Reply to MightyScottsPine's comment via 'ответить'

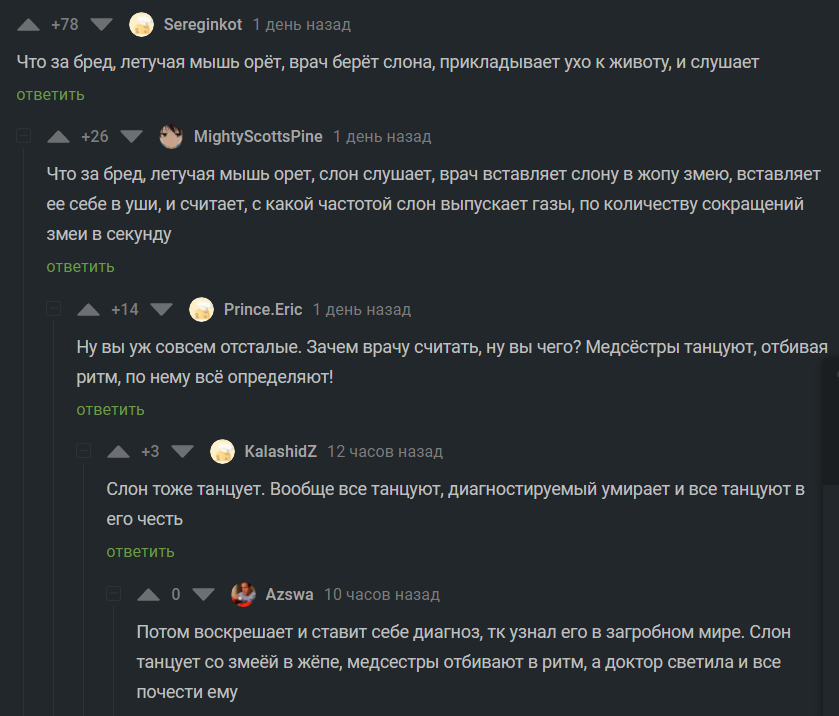[x=80, y=267]
